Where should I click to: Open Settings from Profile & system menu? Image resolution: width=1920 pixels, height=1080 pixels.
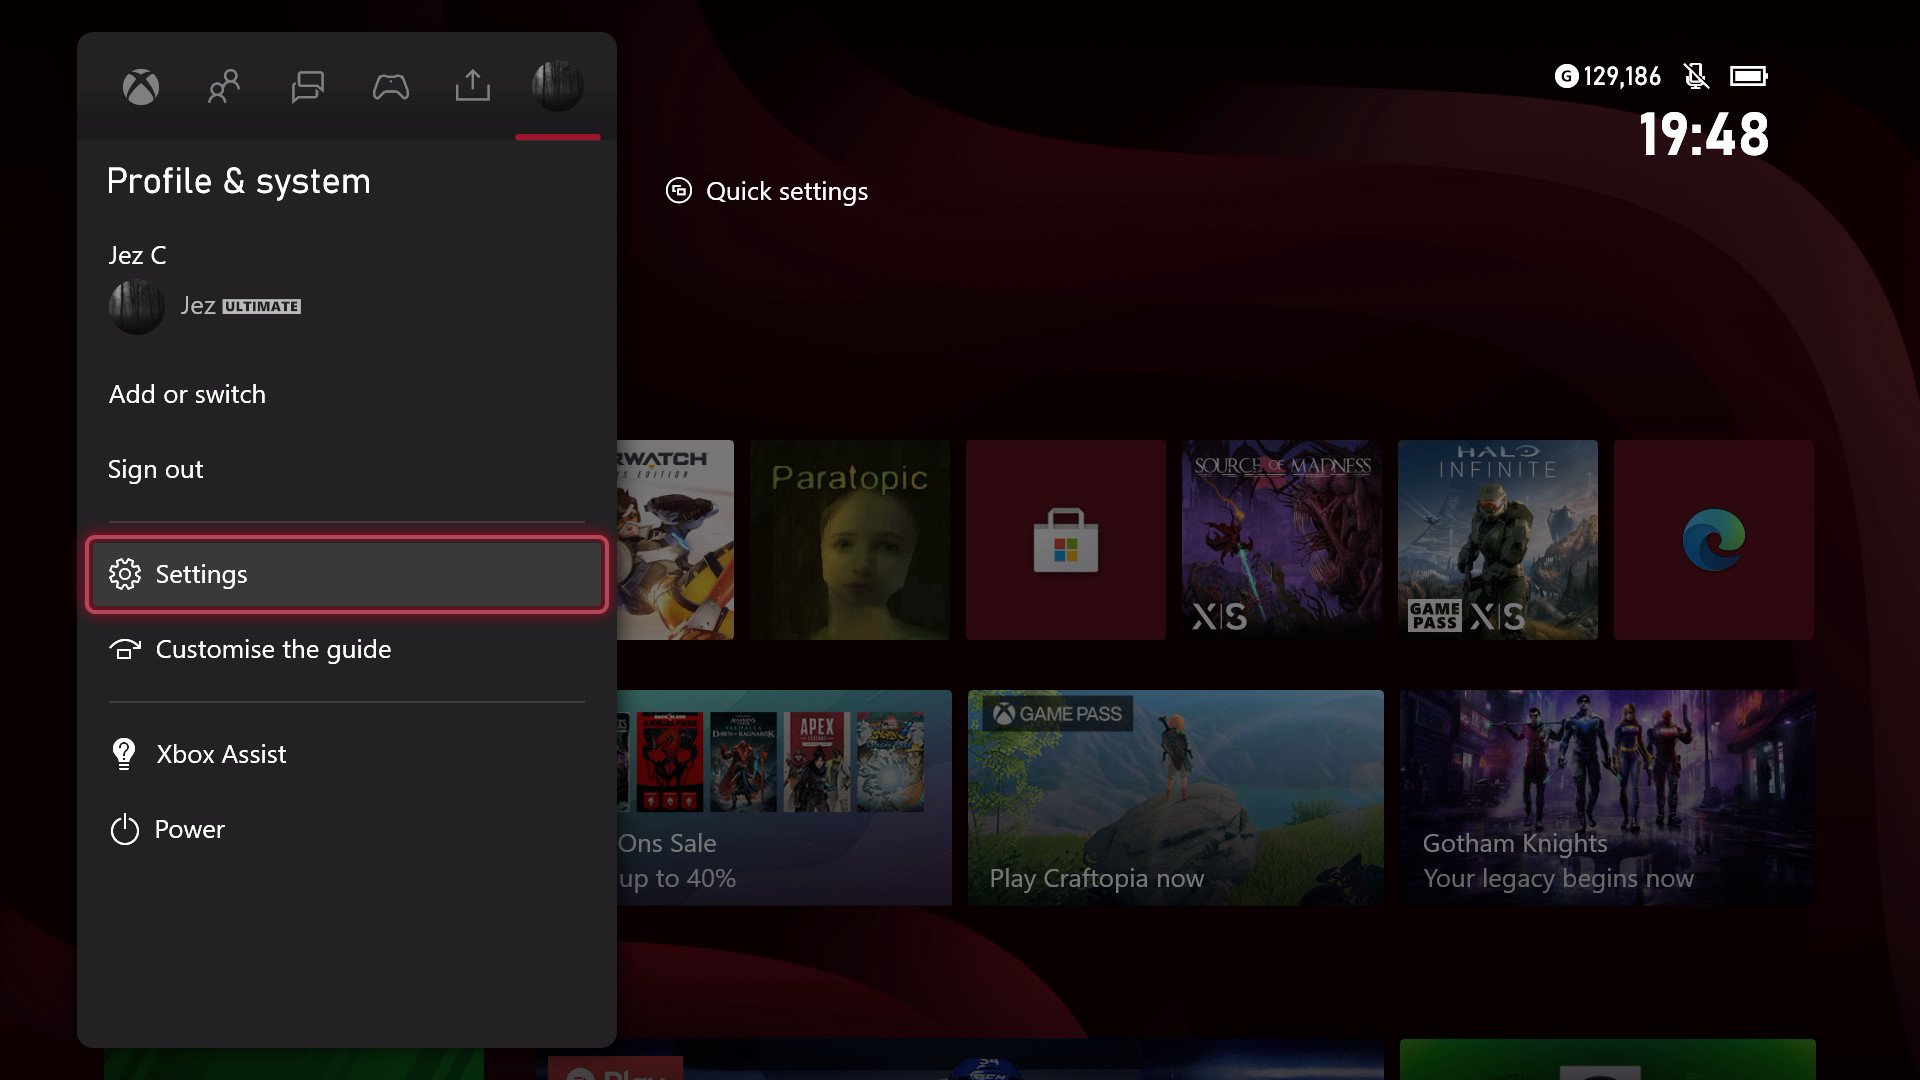[347, 574]
